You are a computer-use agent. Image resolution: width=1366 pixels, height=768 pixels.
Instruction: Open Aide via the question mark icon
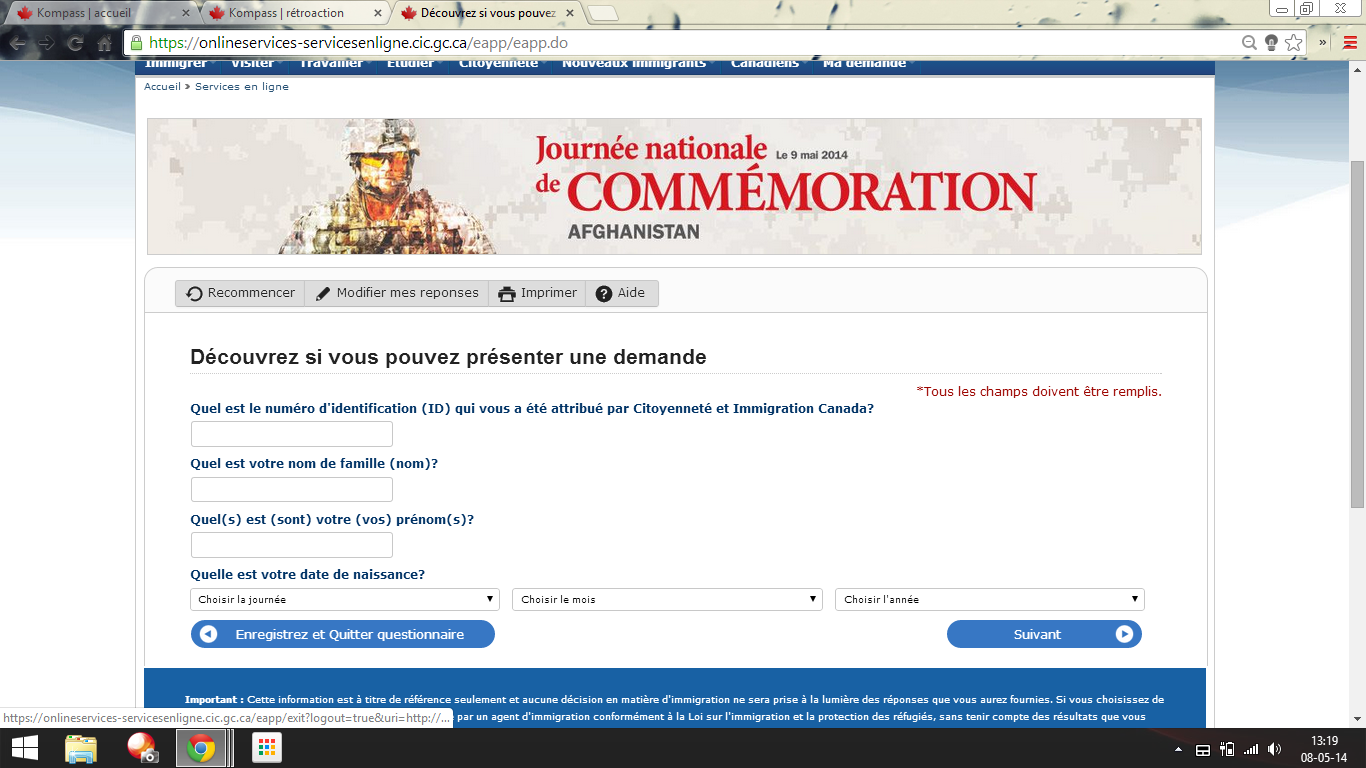pyautogui.click(x=604, y=294)
